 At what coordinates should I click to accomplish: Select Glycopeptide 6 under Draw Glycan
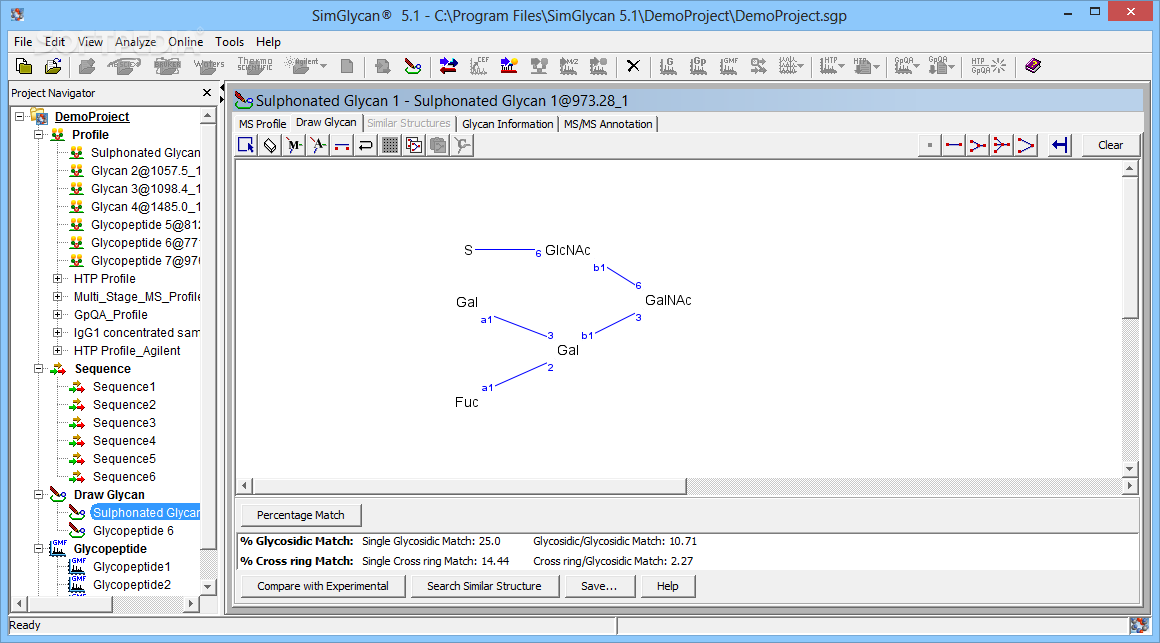pos(133,531)
